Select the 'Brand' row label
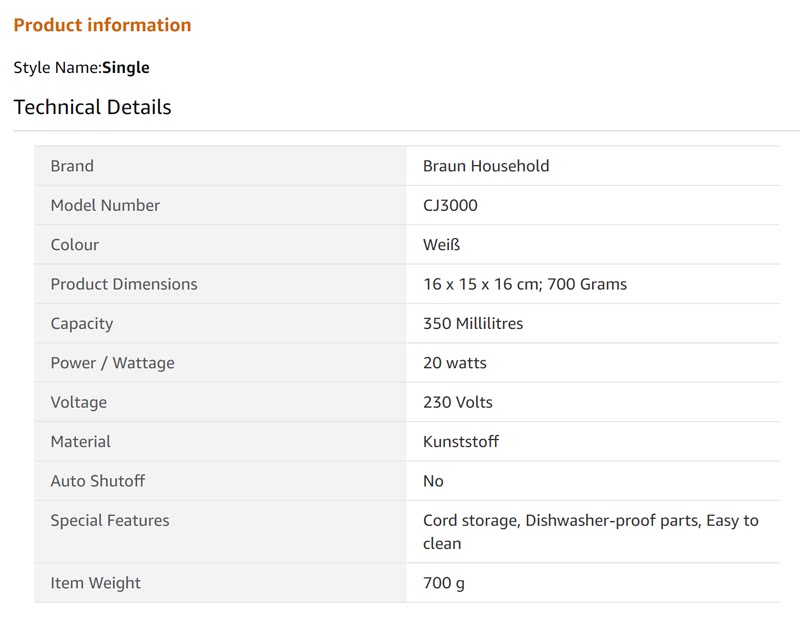This screenshot has width=800, height=637. [x=72, y=166]
